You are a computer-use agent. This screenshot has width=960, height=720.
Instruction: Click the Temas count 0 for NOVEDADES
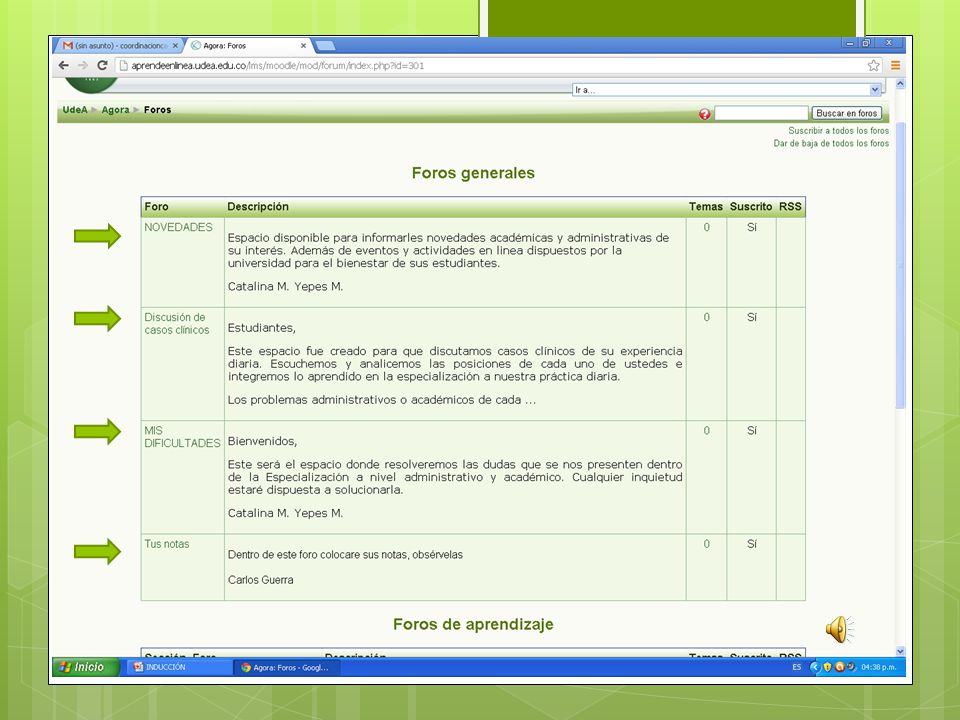tap(707, 227)
